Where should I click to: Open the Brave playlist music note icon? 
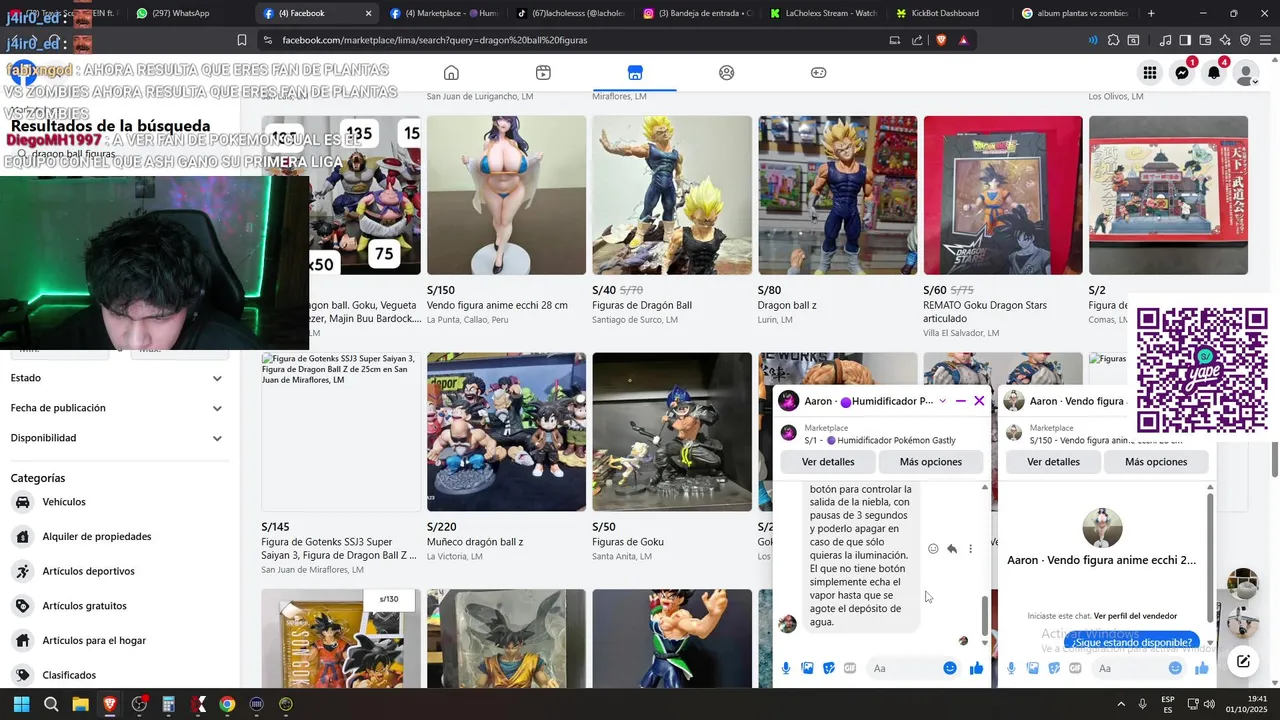1165,40
